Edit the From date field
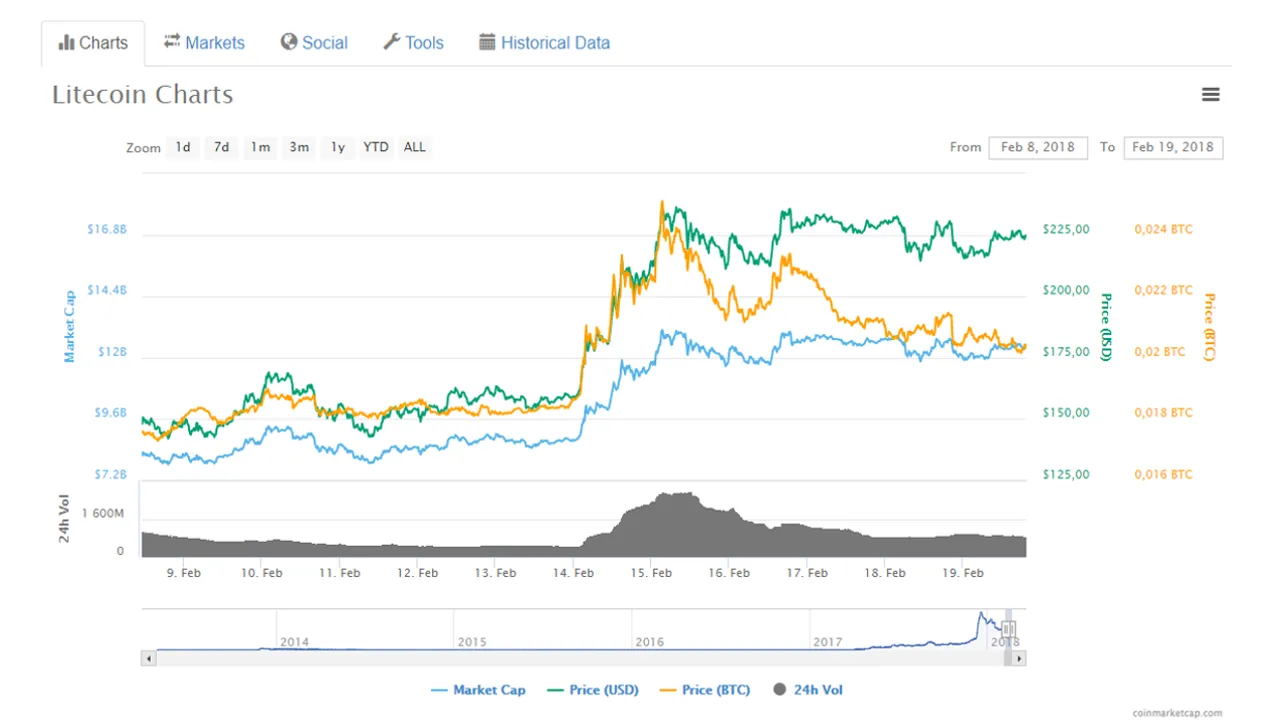 (x=1038, y=147)
